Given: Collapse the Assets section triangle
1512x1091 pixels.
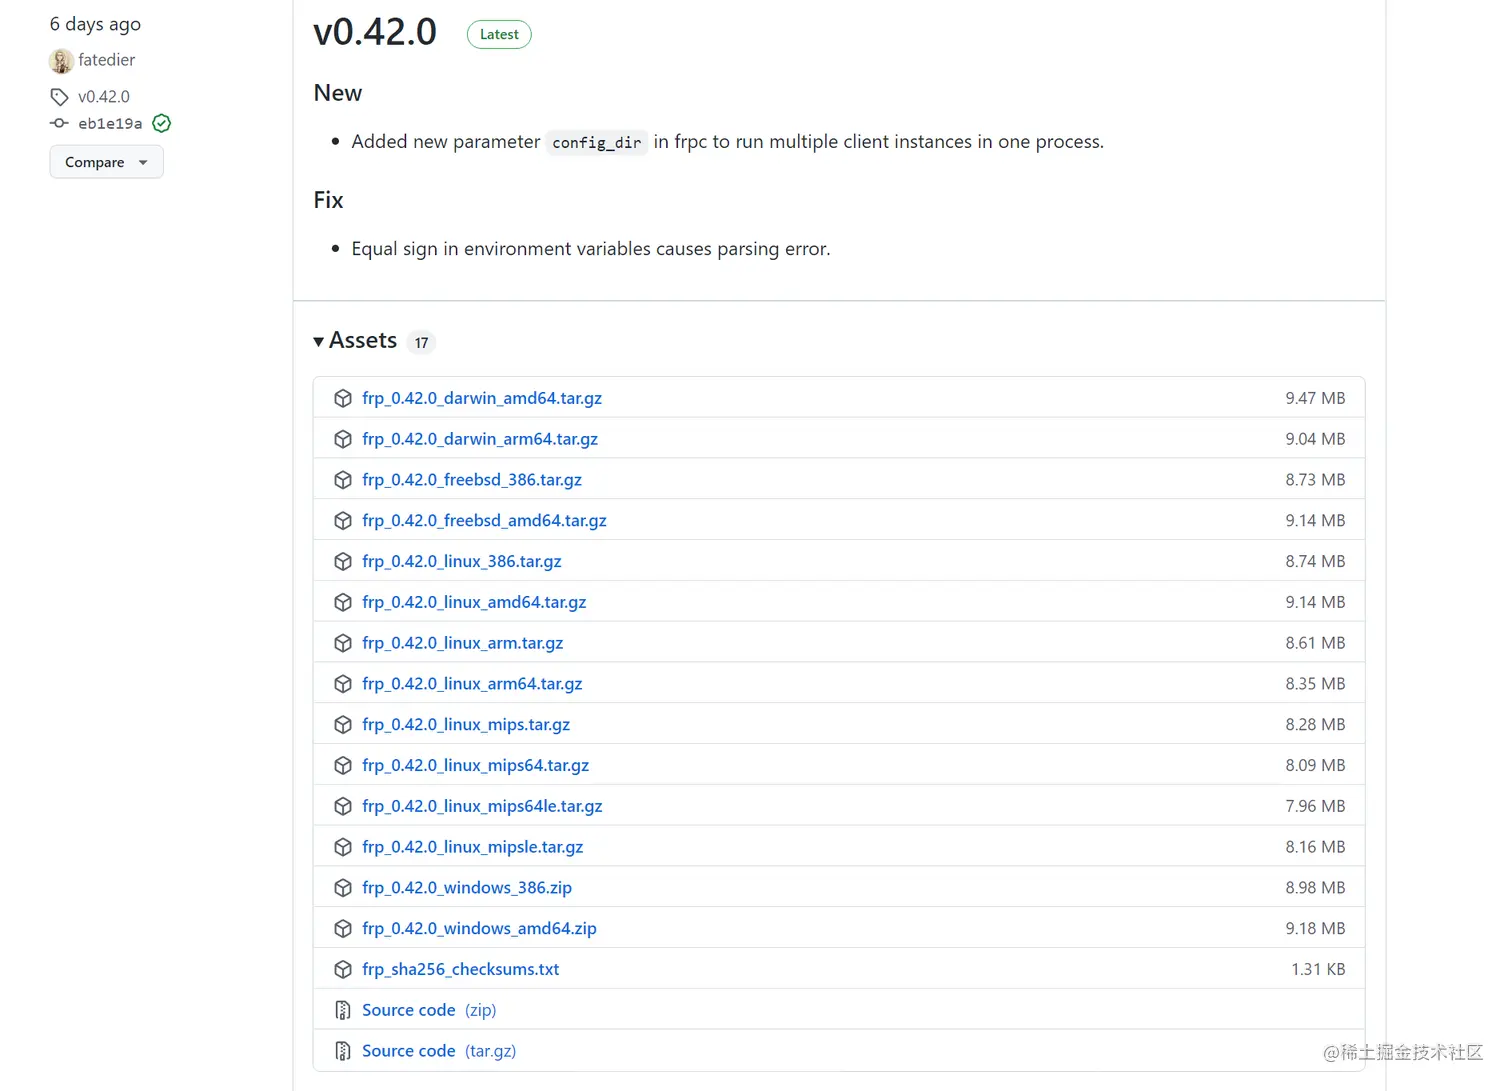Looking at the screenshot, I should coord(318,342).
